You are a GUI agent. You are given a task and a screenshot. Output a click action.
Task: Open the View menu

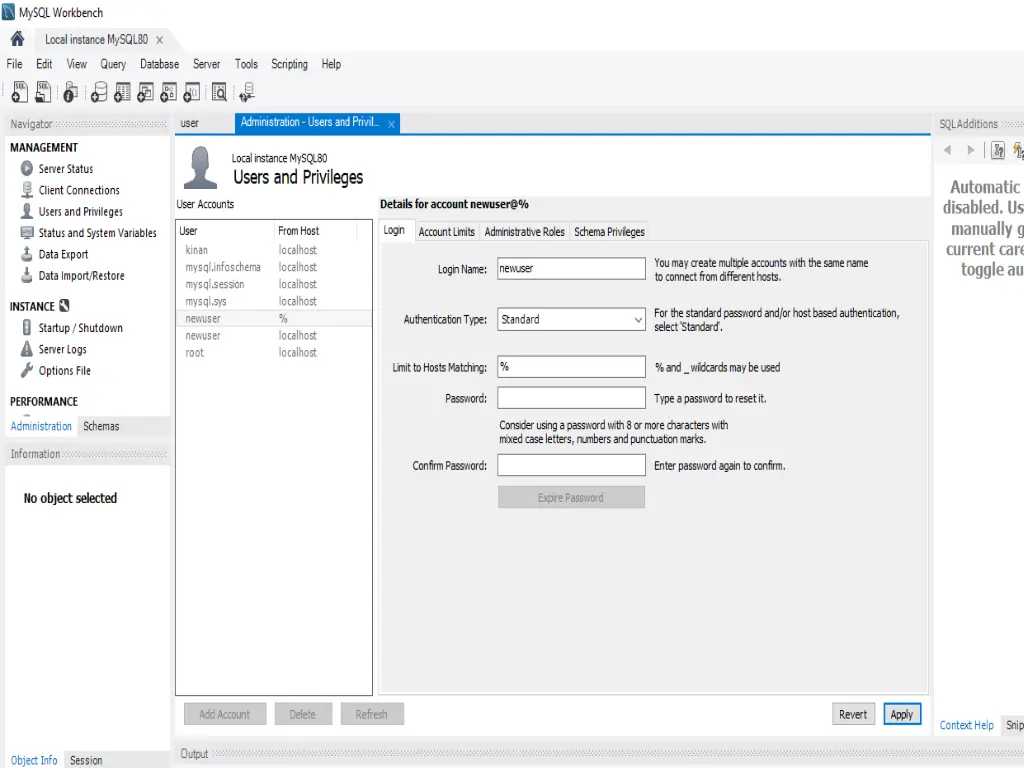click(76, 64)
